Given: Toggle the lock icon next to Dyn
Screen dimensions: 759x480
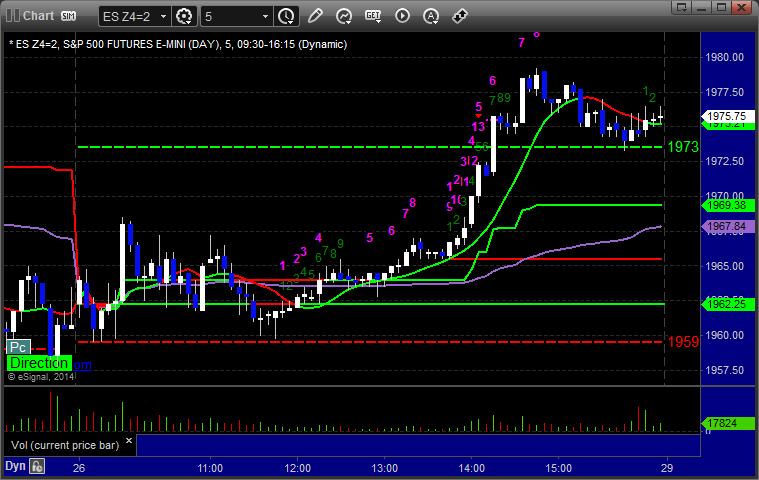Looking at the screenshot, I should click(37, 466).
